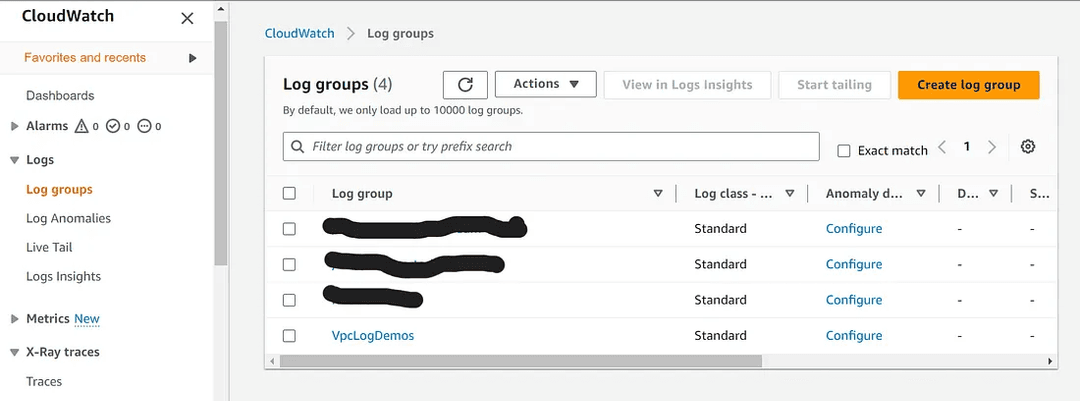Check the third redacted log group row

(289, 300)
